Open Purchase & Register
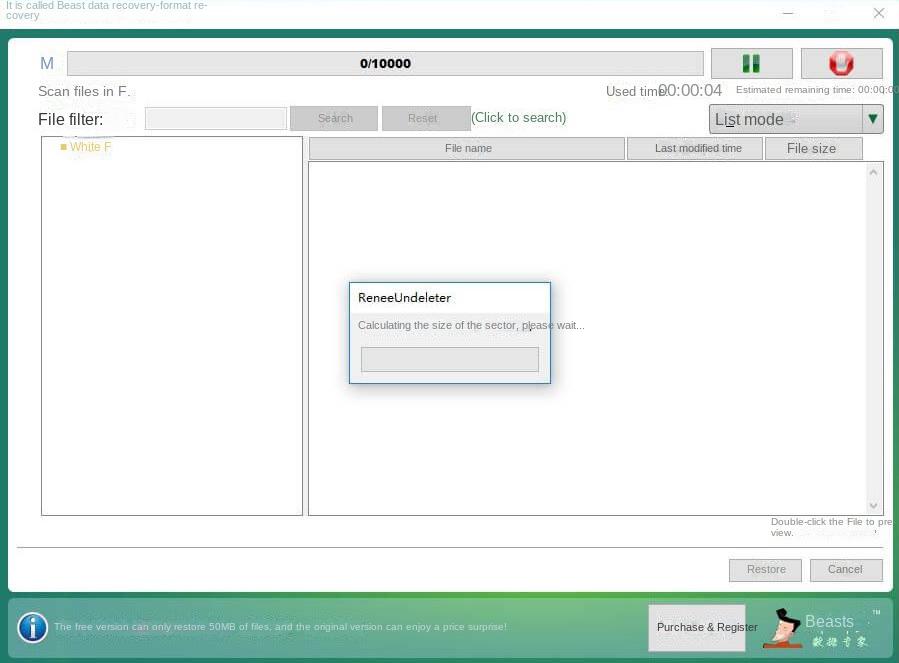Image resolution: width=899 pixels, height=663 pixels. pyautogui.click(x=706, y=627)
